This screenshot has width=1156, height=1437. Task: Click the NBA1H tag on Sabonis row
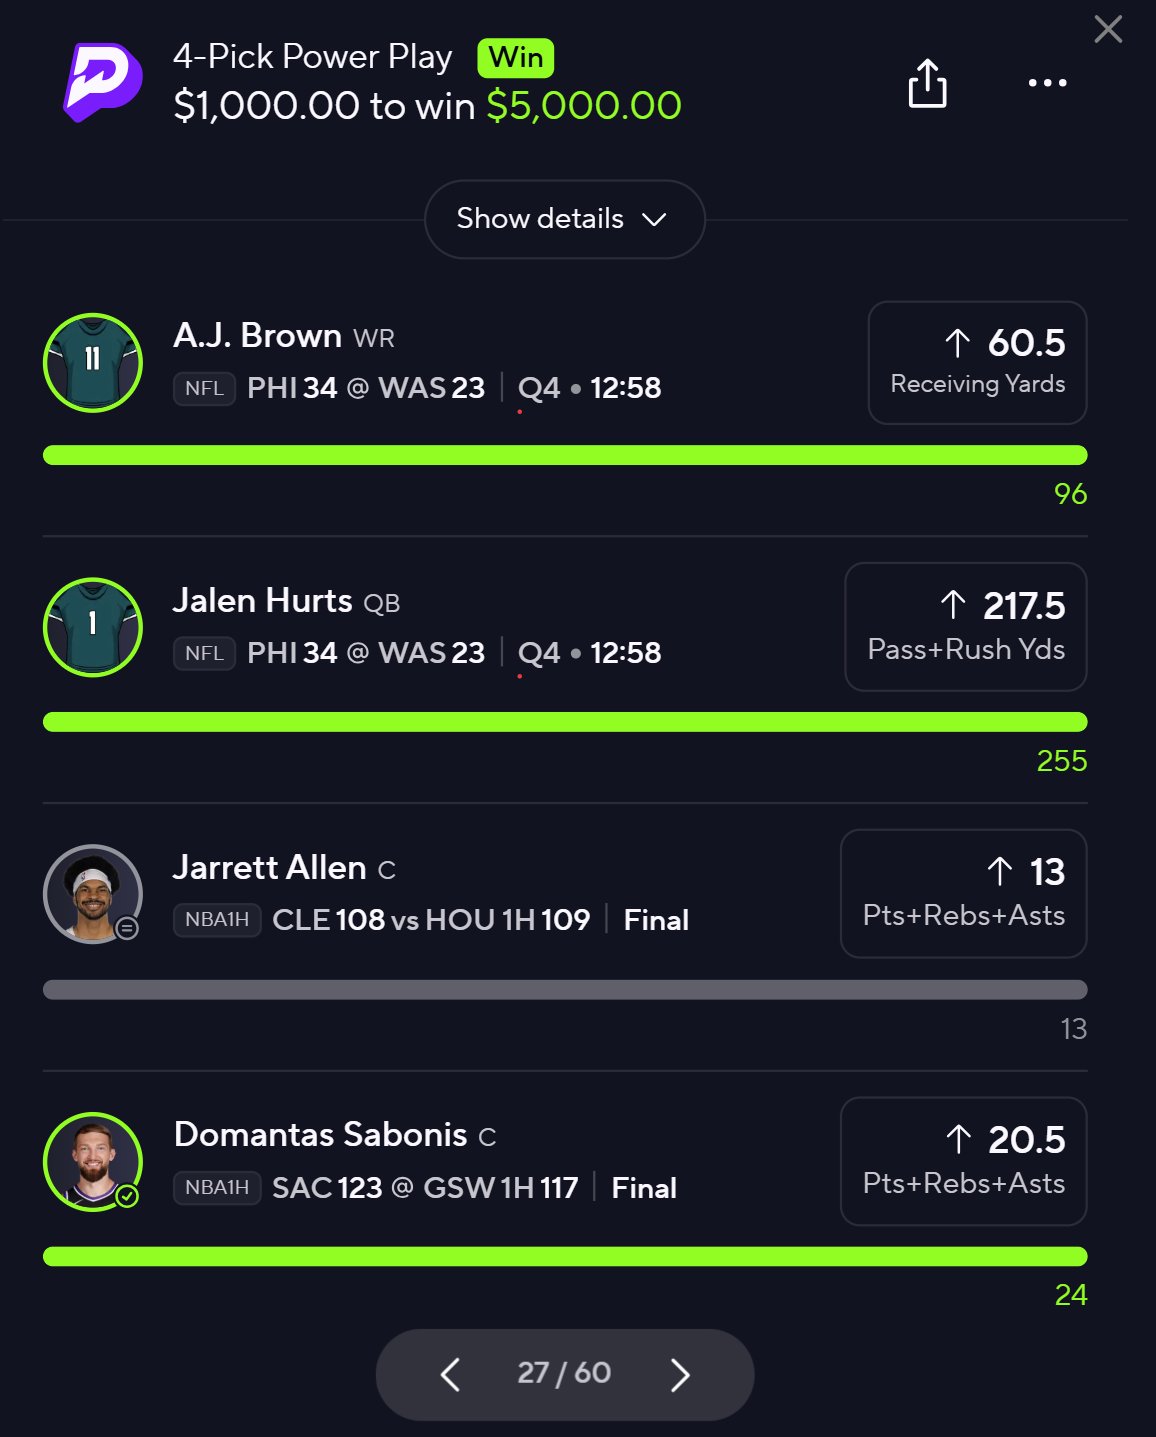[217, 1187]
